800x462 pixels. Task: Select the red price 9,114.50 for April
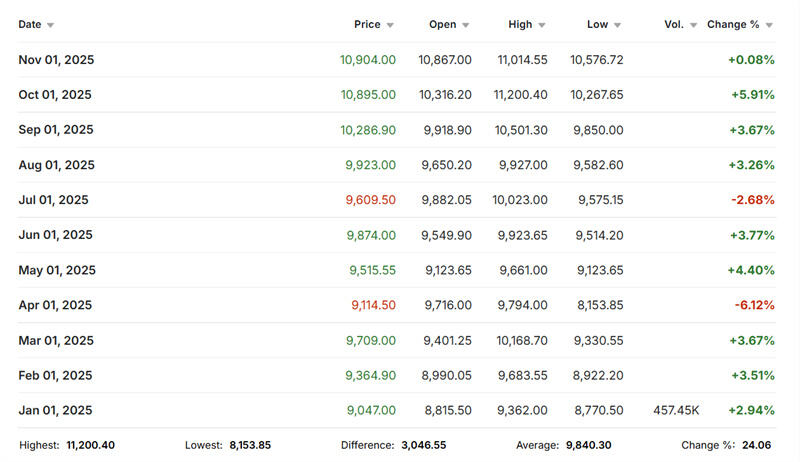coord(370,305)
